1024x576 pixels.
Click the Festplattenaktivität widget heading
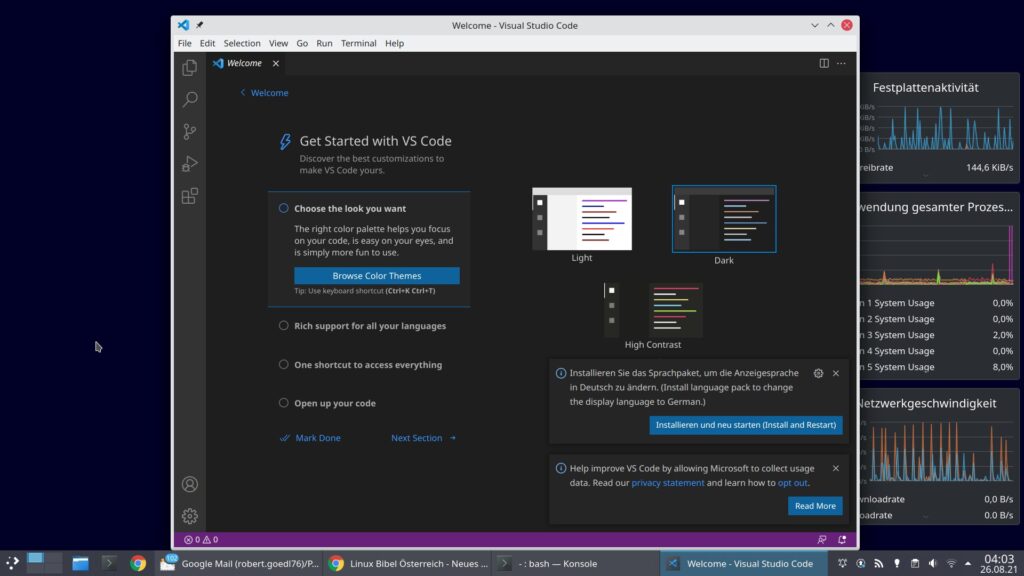pos(925,88)
